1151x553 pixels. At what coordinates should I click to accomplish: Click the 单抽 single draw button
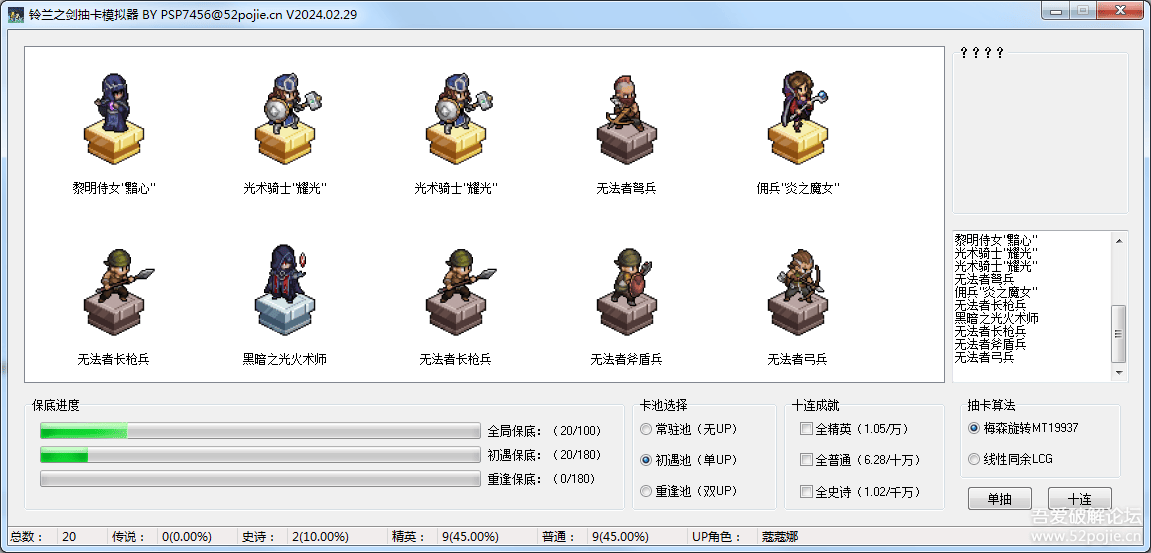pyautogui.click(x=999, y=499)
